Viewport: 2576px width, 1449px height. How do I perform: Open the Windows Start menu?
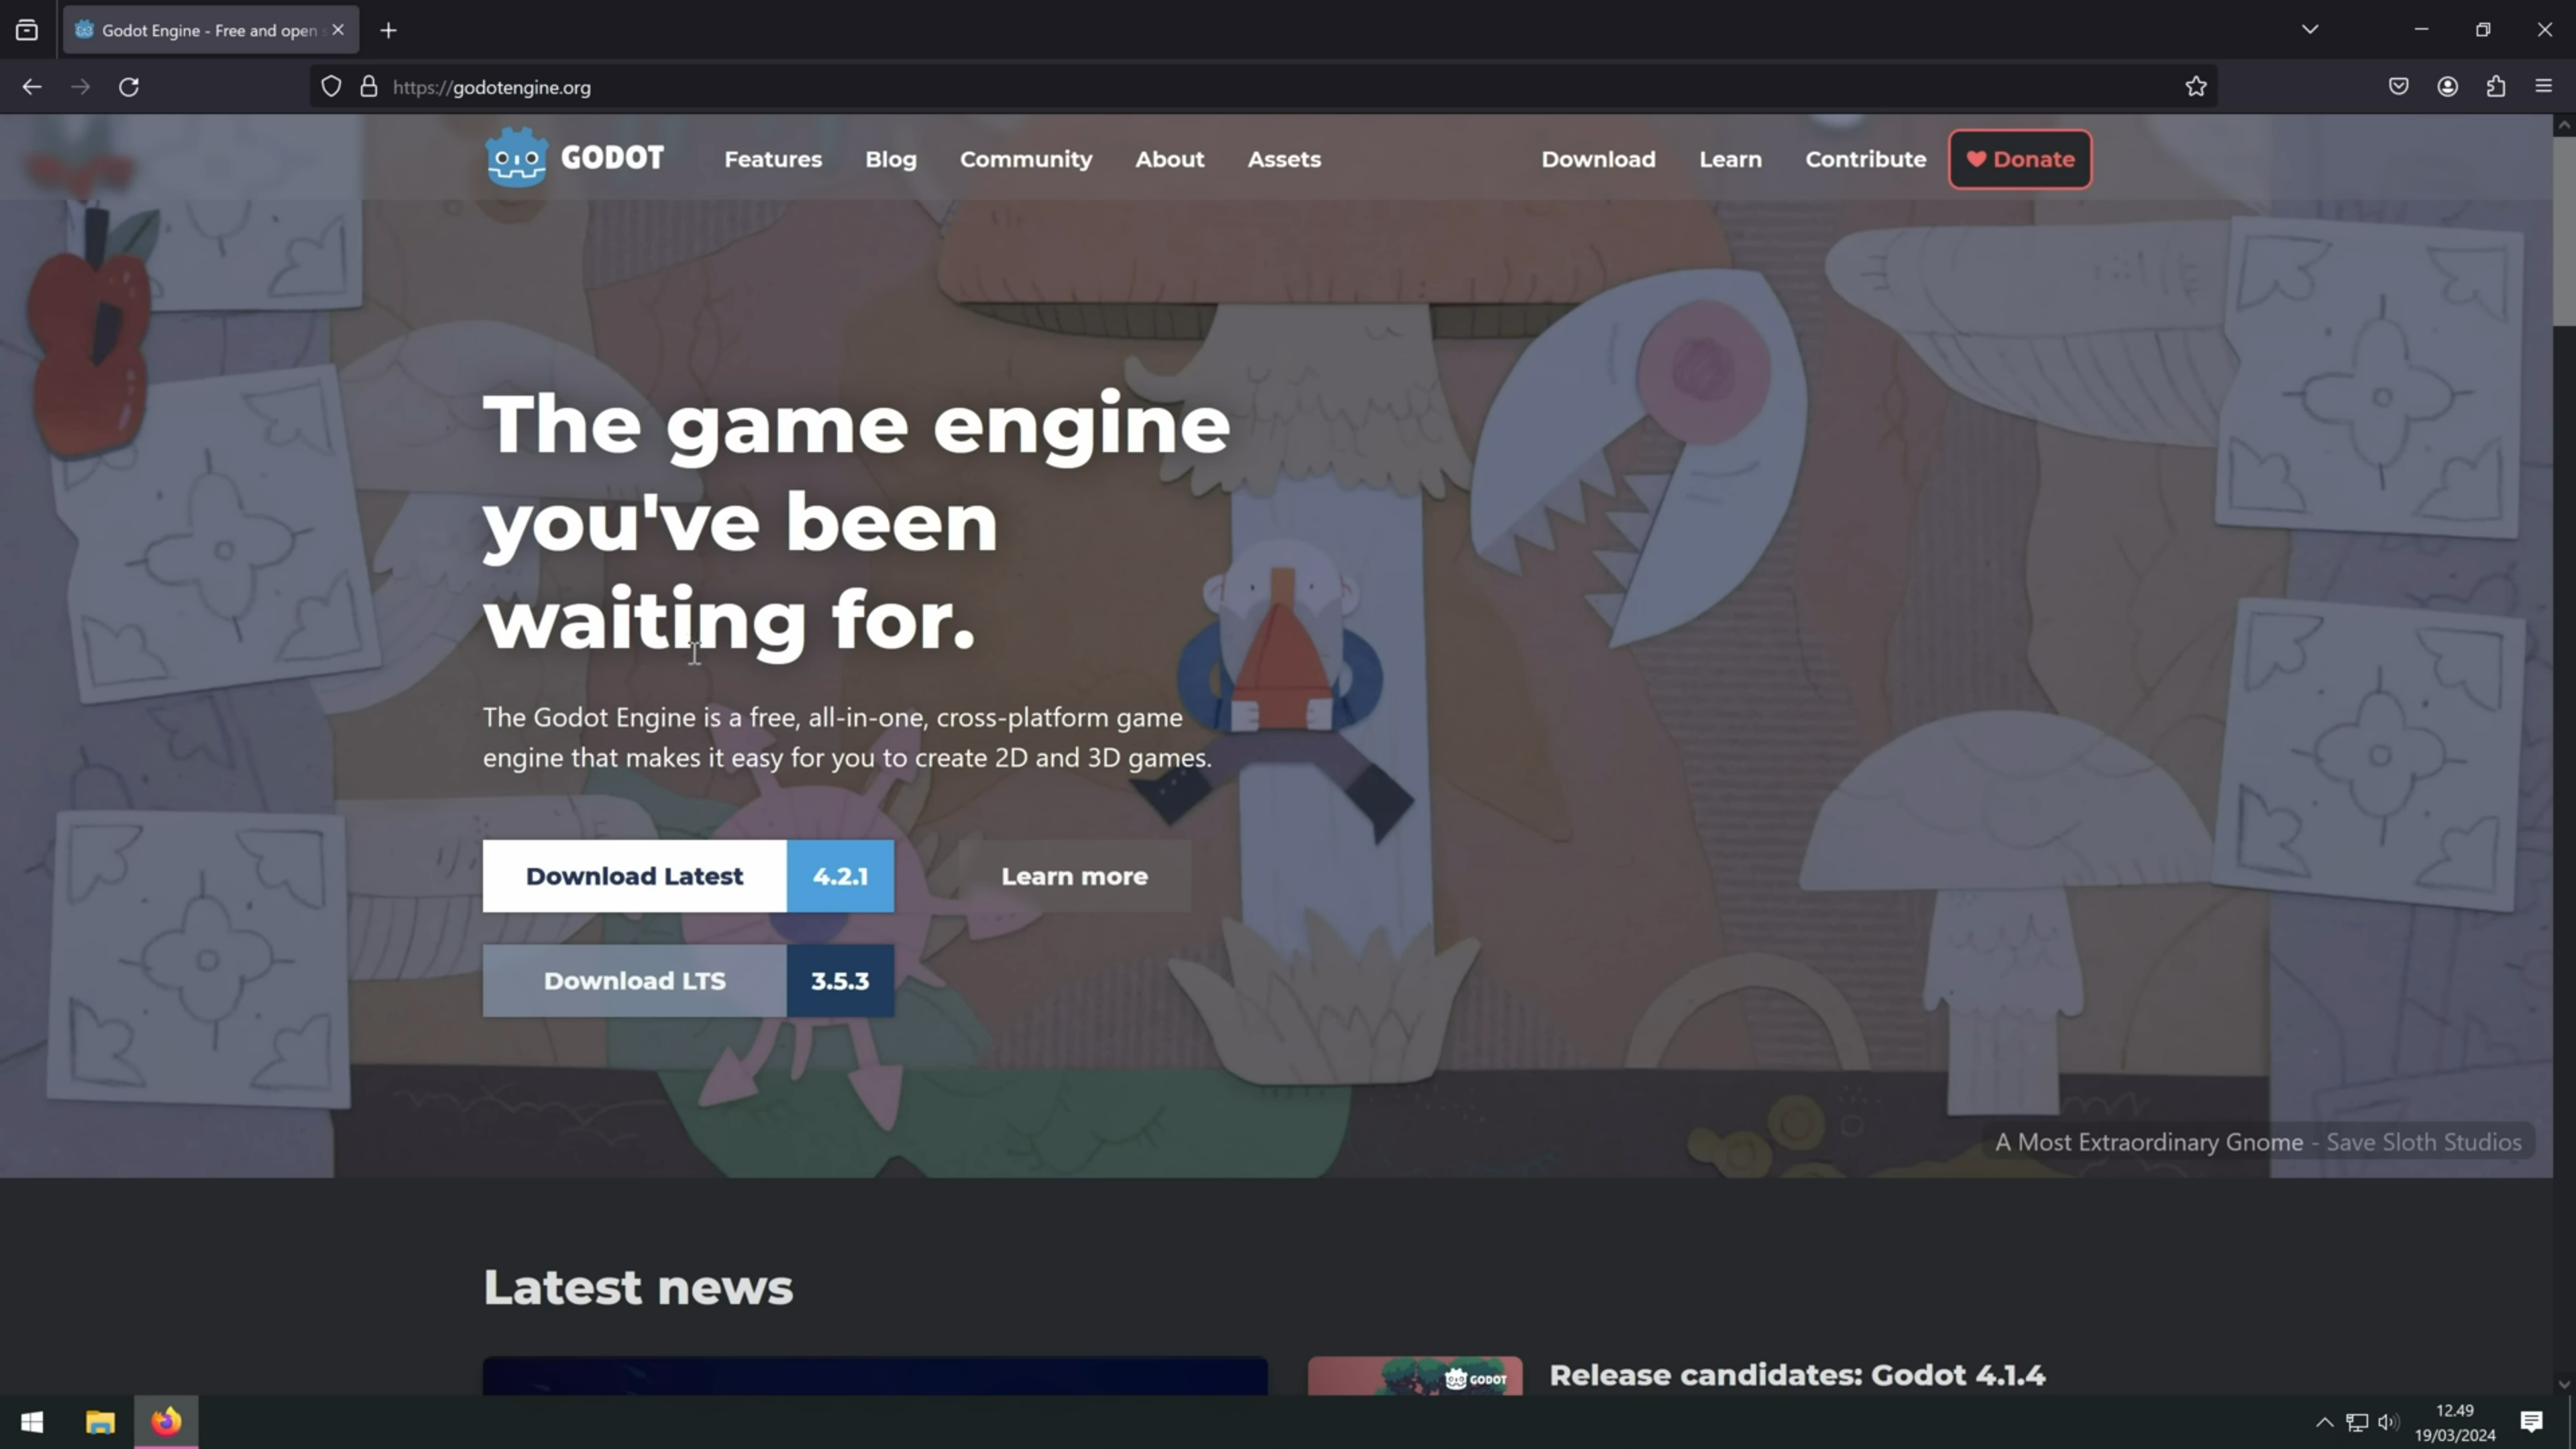(x=32, y=1422)
